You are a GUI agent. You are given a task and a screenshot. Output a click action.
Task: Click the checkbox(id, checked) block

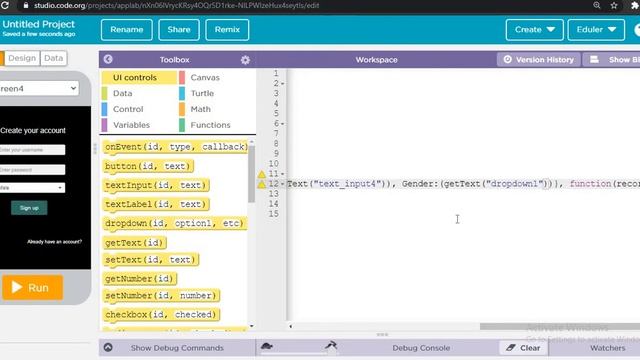click(x=161, y=315)
